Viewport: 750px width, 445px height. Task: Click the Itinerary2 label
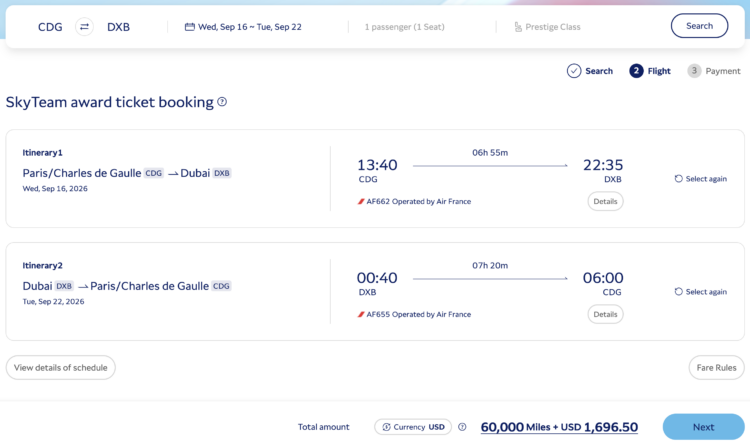43,266
